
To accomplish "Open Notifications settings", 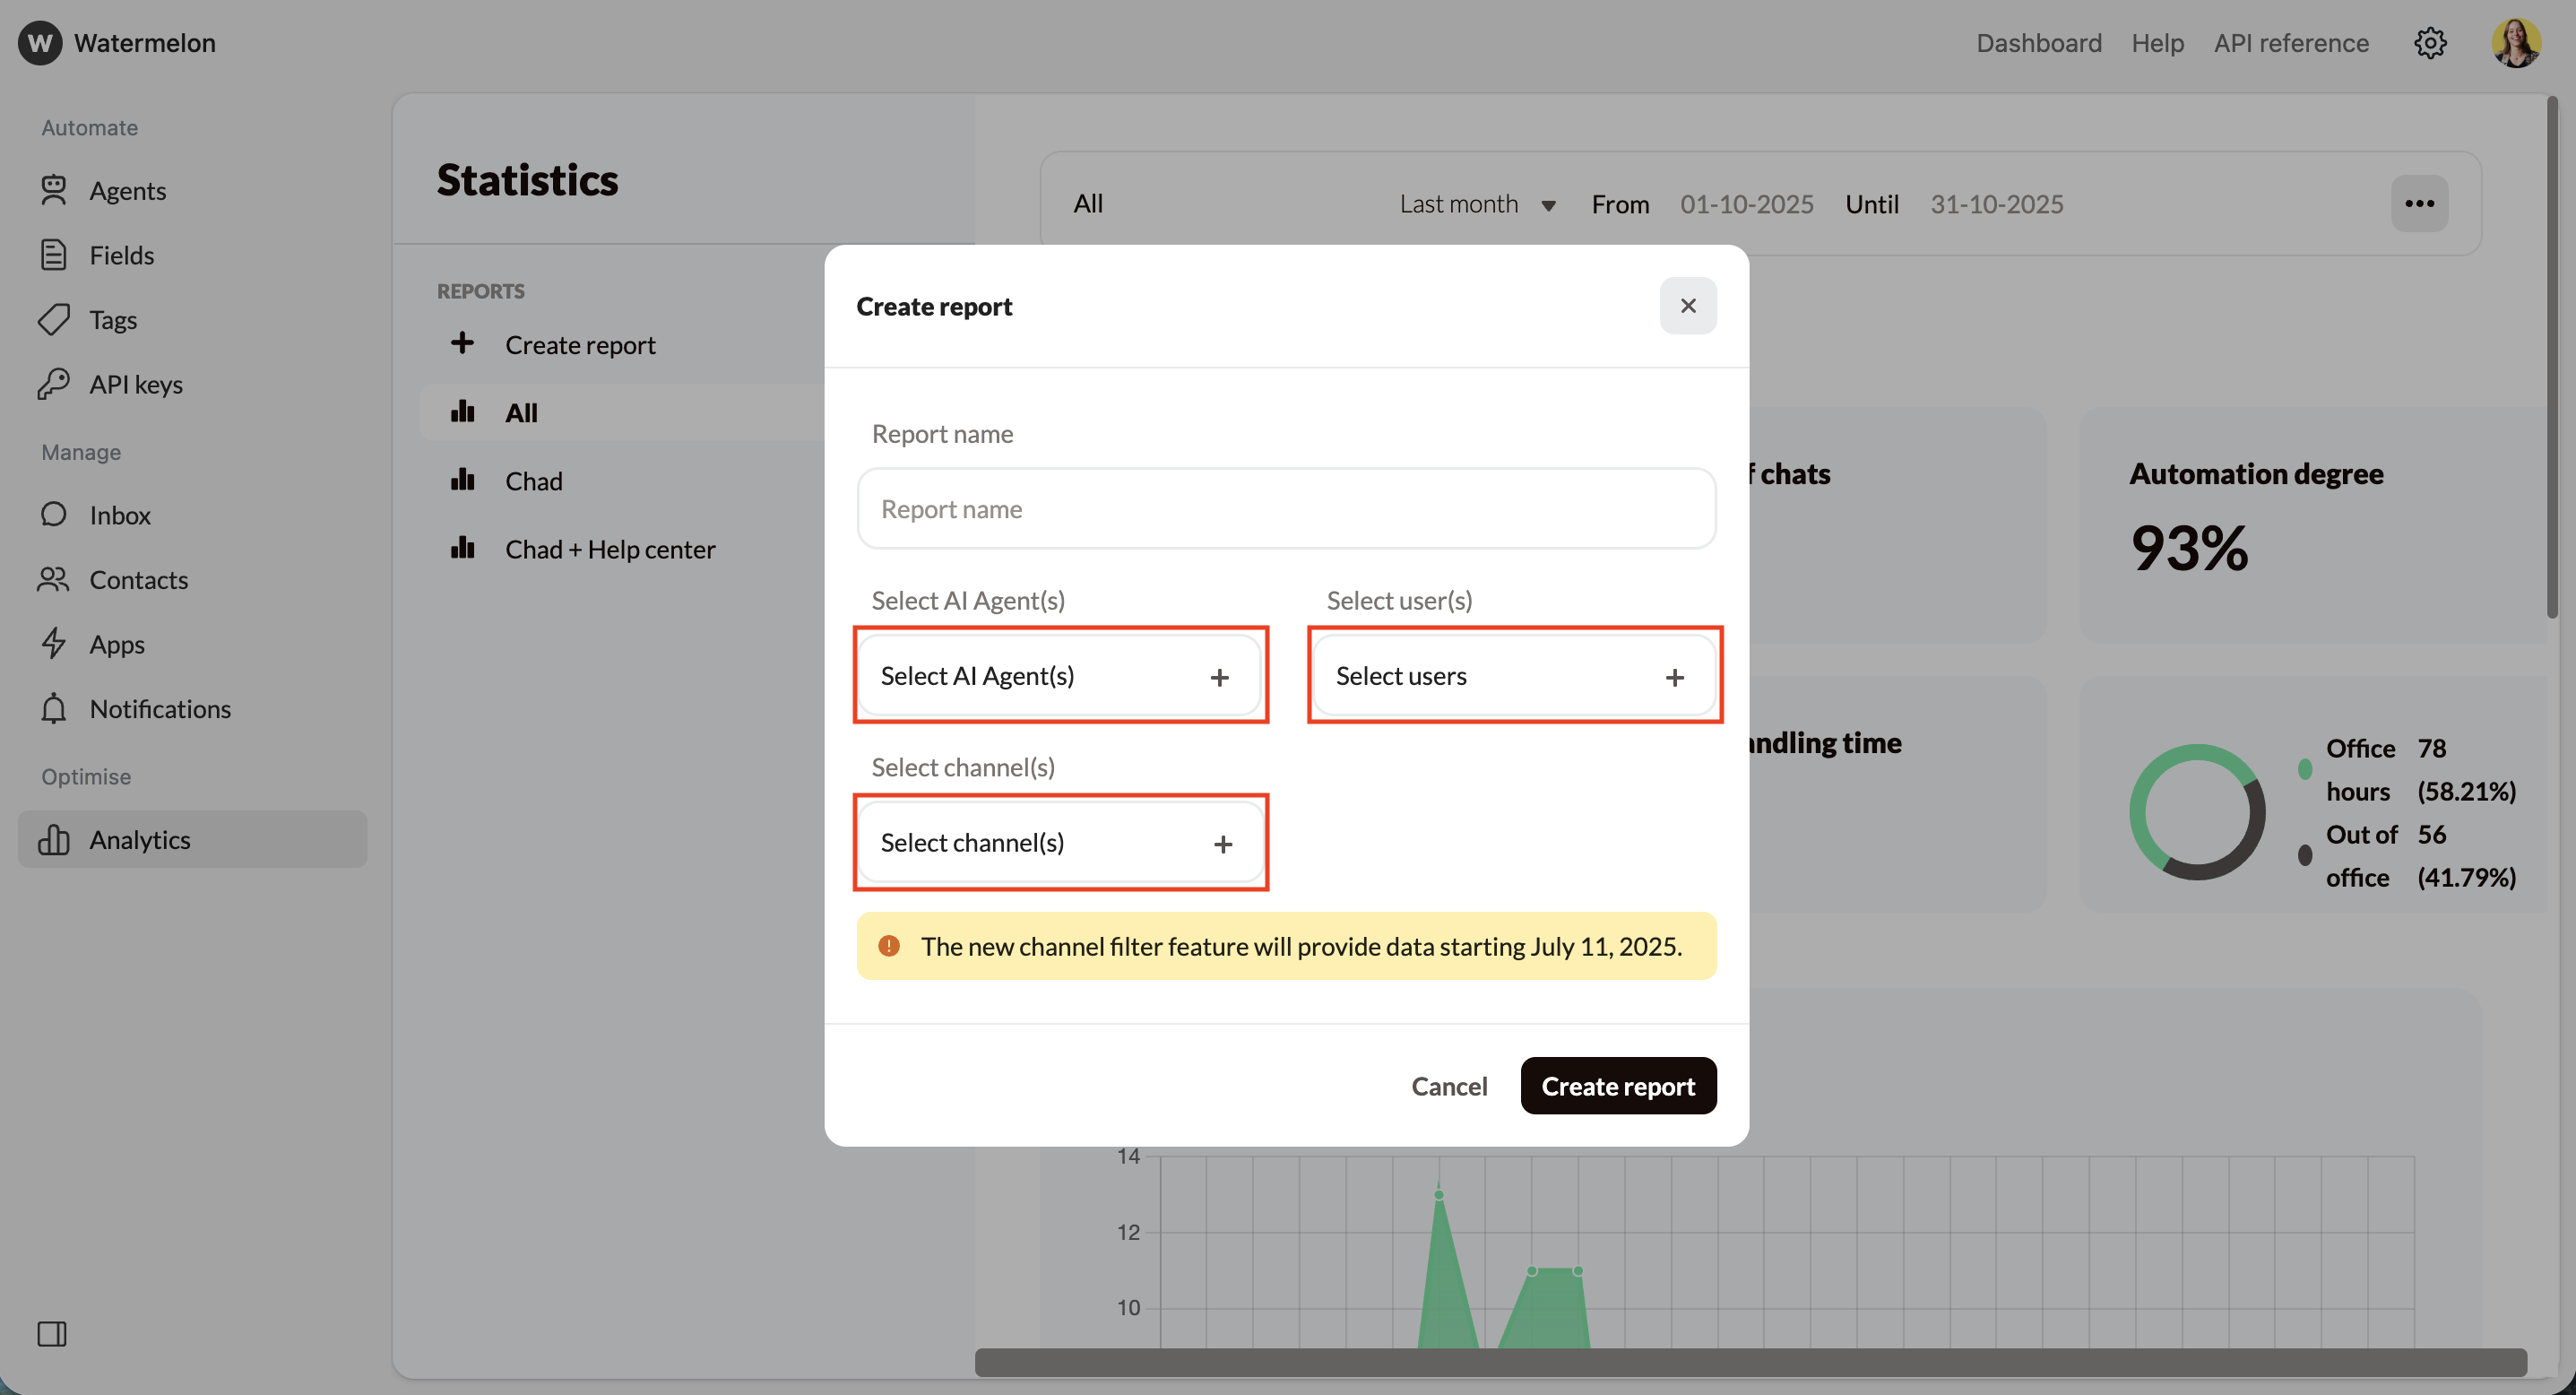I will click(x=160, y=708).
